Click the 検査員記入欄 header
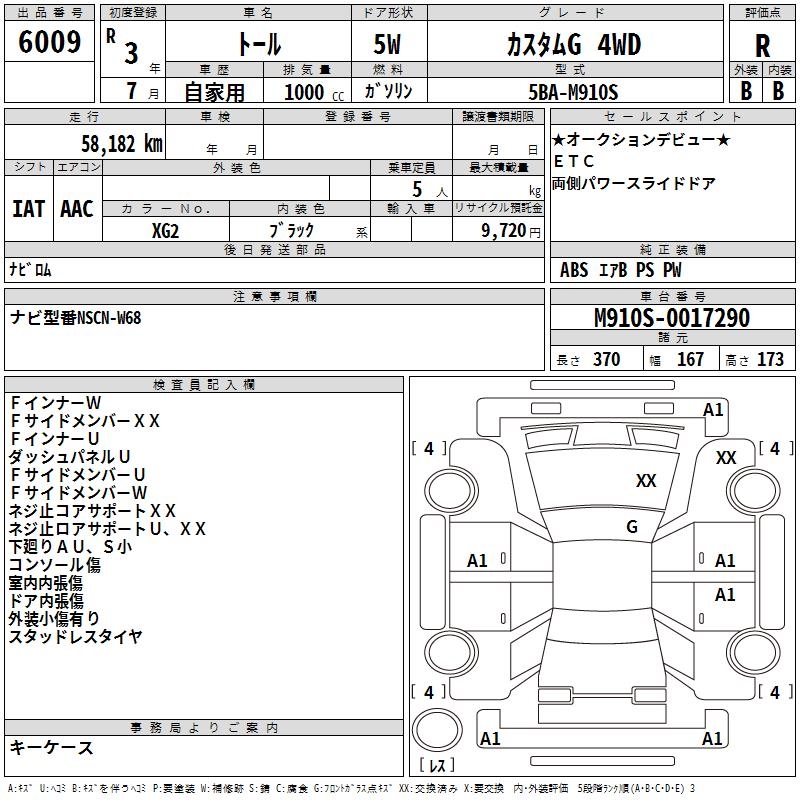The width and height of the screenshot is (800, 800). [x=204, y=385]
